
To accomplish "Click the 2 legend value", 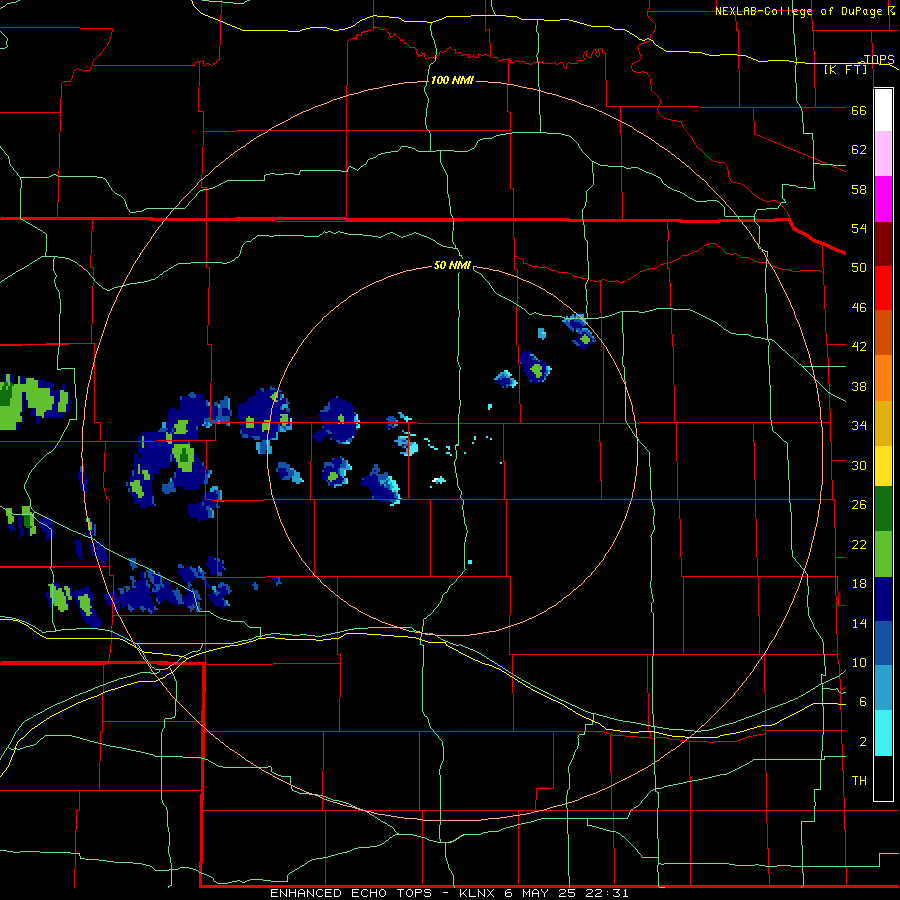I will 863,742.
